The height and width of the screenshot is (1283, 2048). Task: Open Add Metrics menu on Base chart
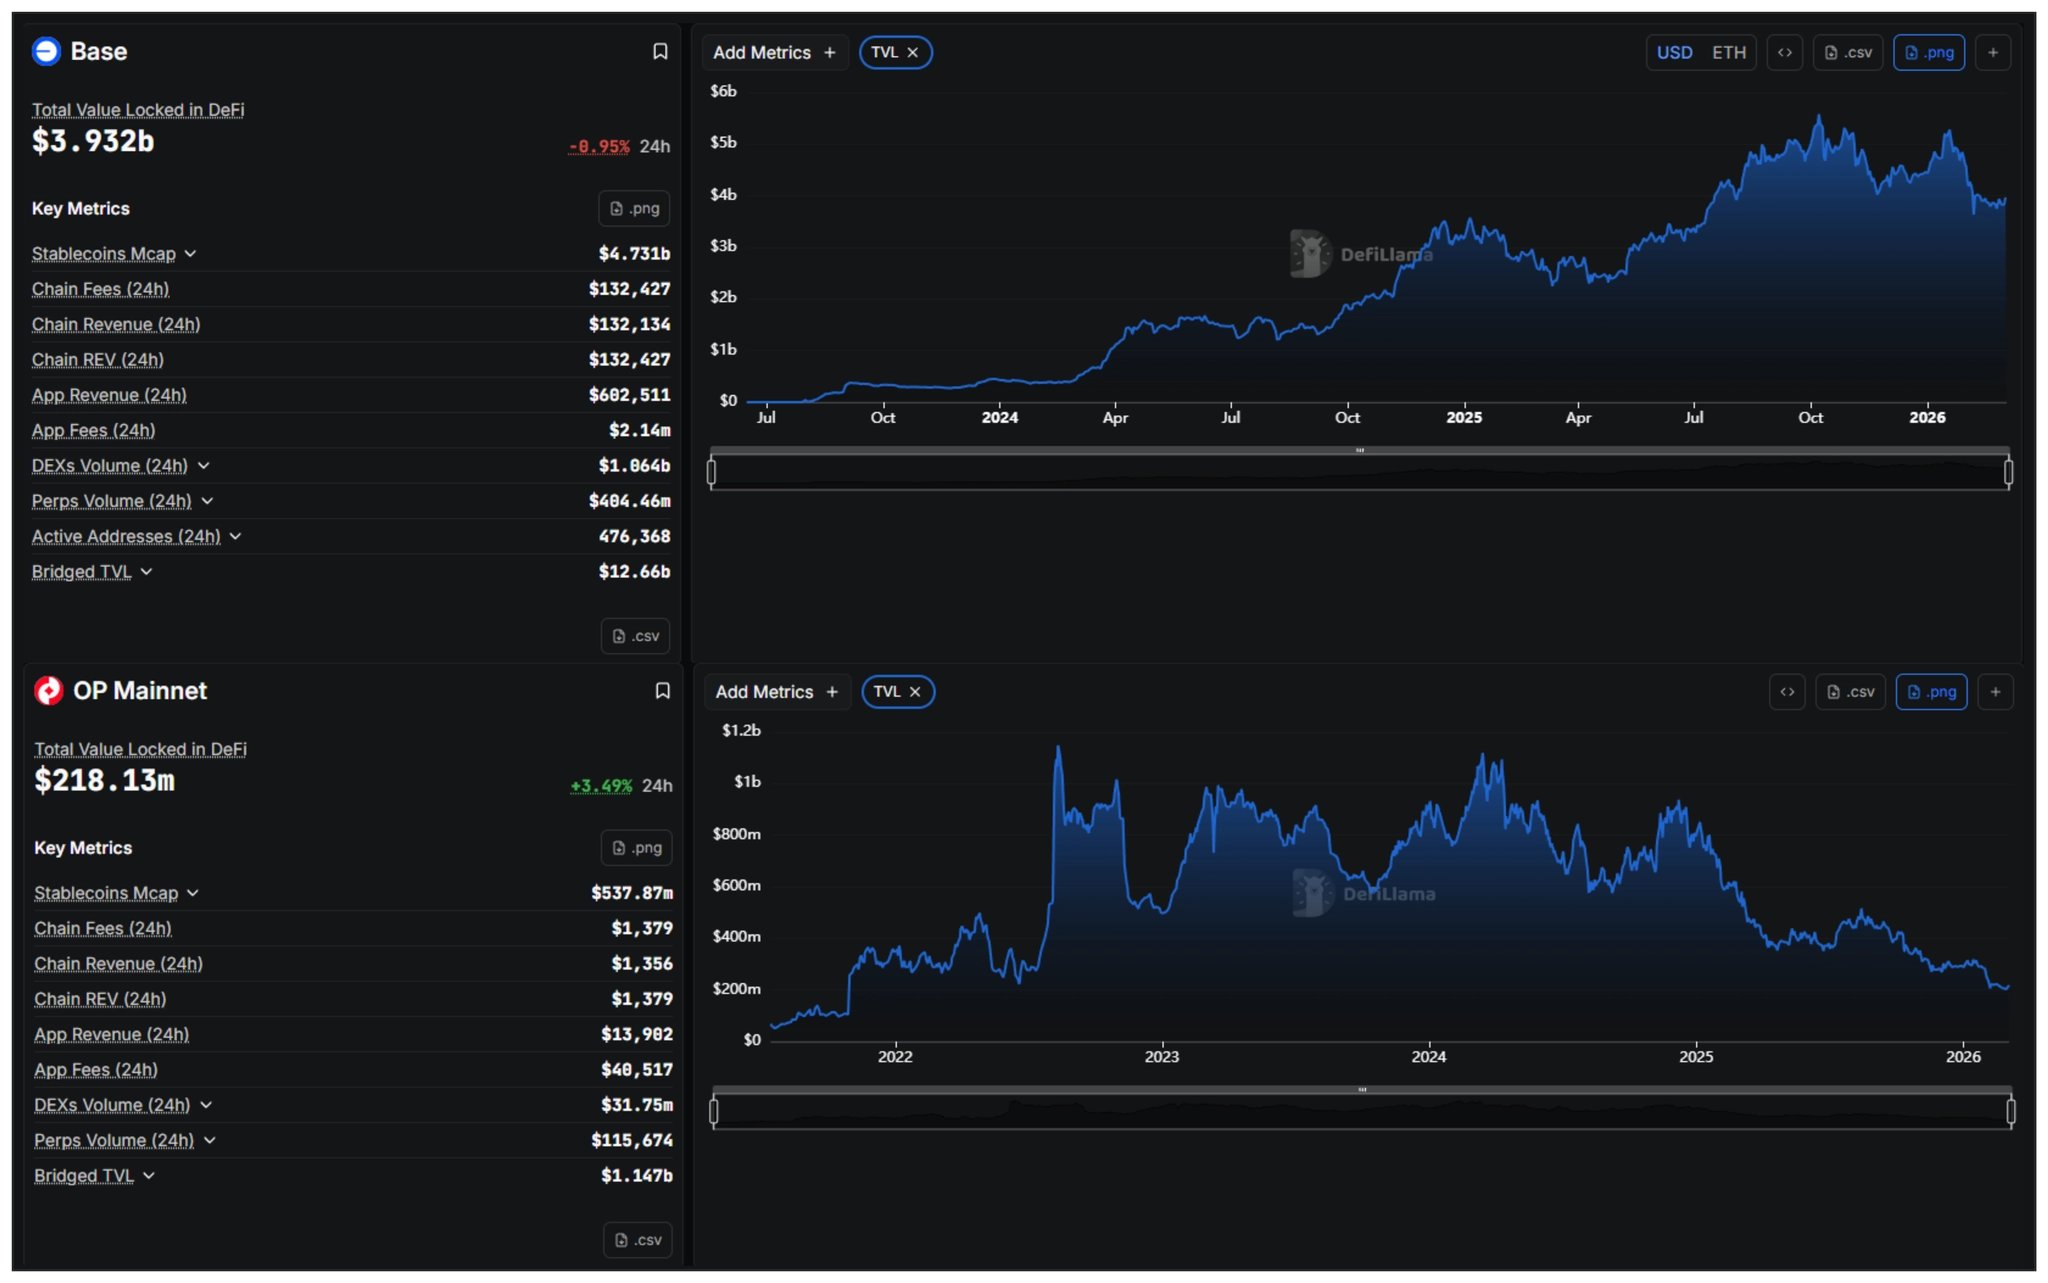click(x=774, y=53)
